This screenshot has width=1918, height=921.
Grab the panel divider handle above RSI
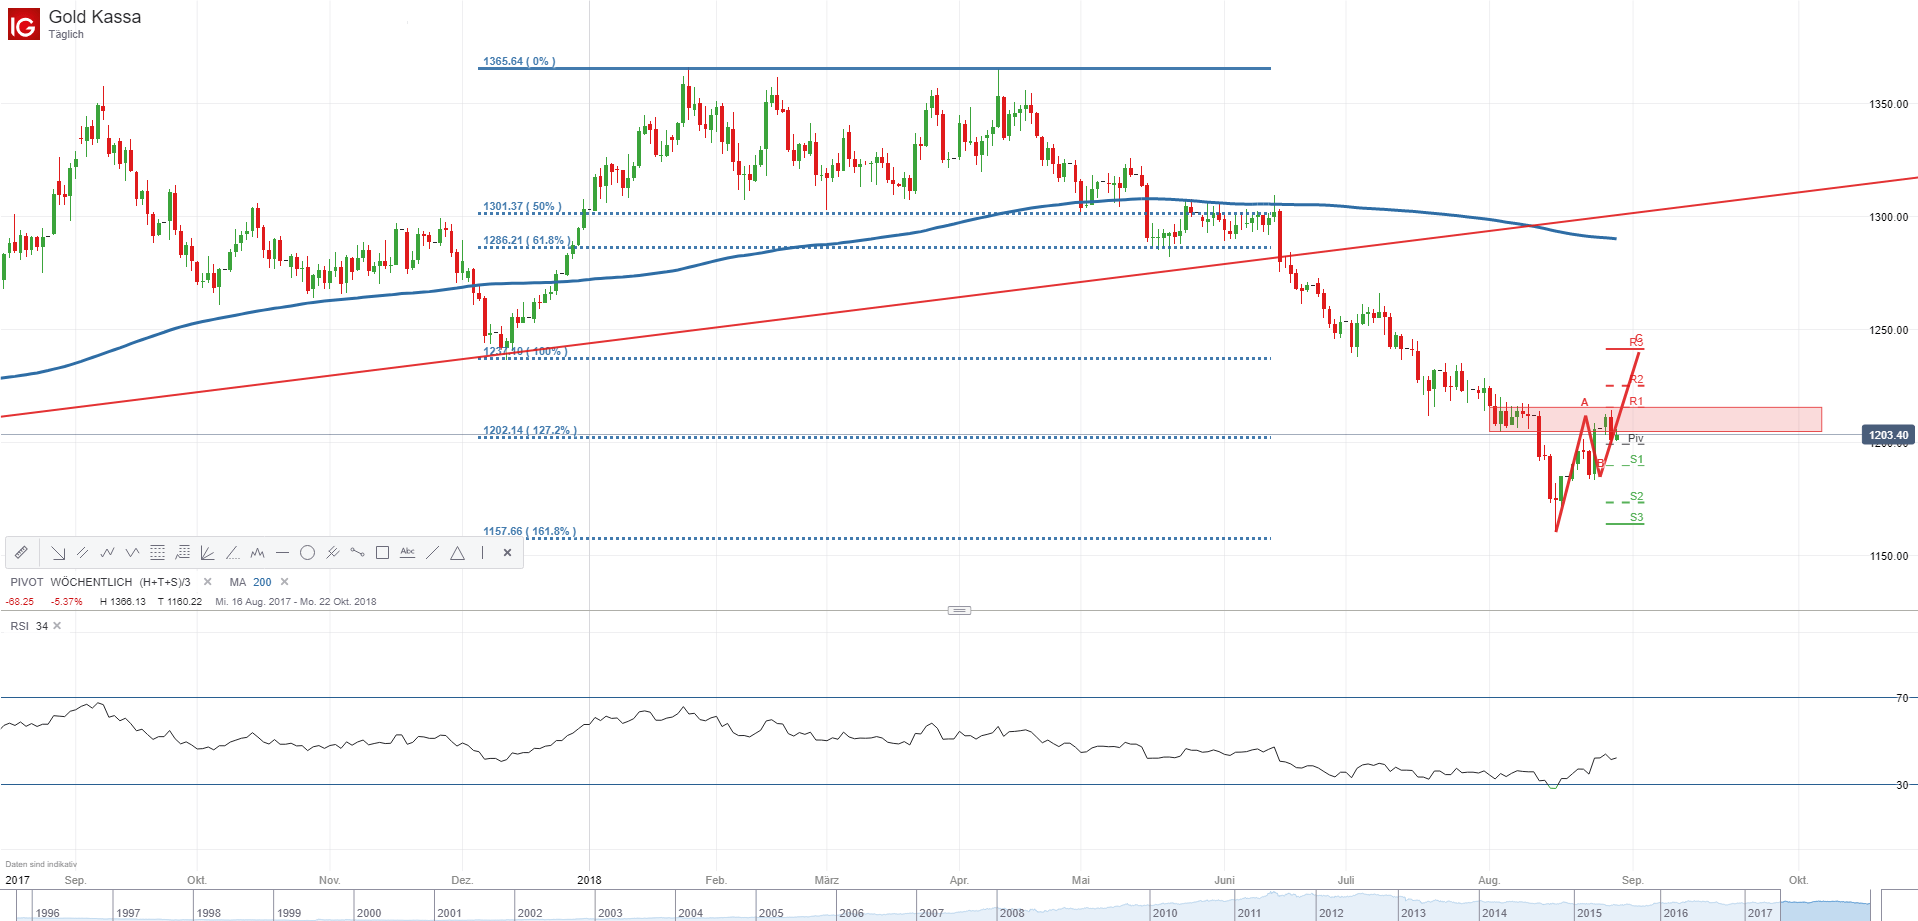pyautogui.click(x=959, y=610)
